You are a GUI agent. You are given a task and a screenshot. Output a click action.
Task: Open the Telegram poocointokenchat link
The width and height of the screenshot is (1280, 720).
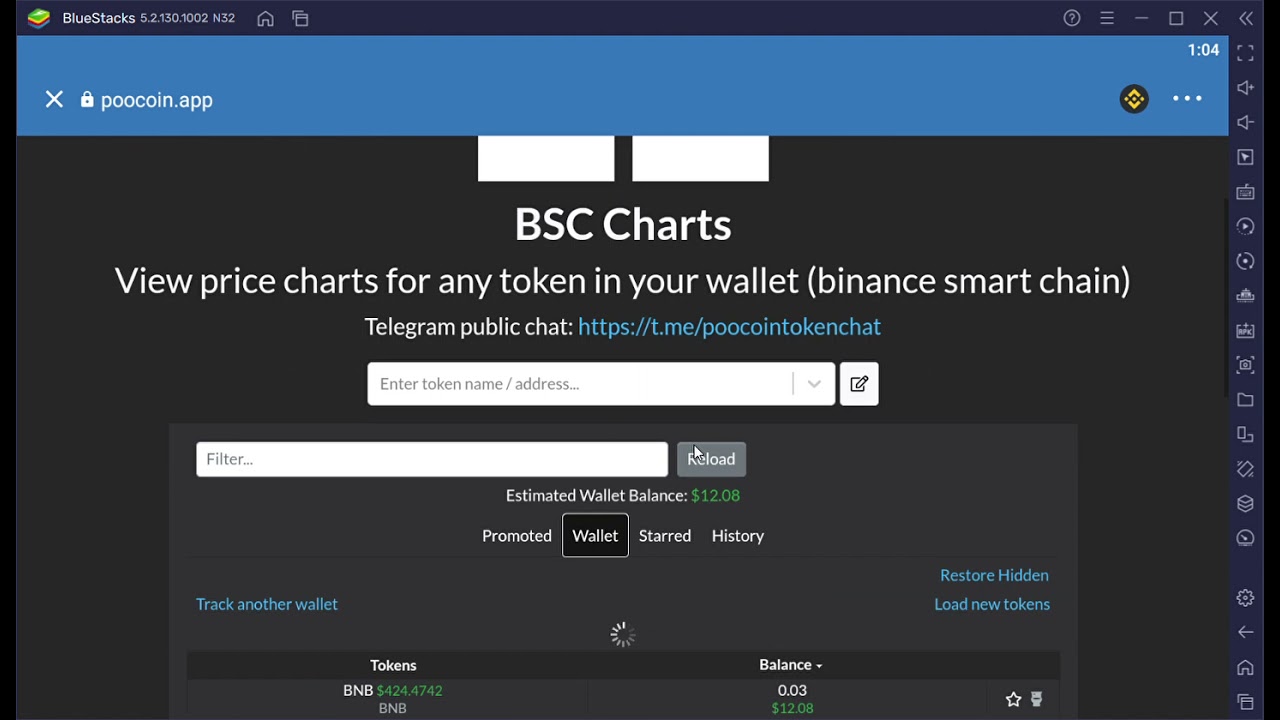[x=729, y=327]
